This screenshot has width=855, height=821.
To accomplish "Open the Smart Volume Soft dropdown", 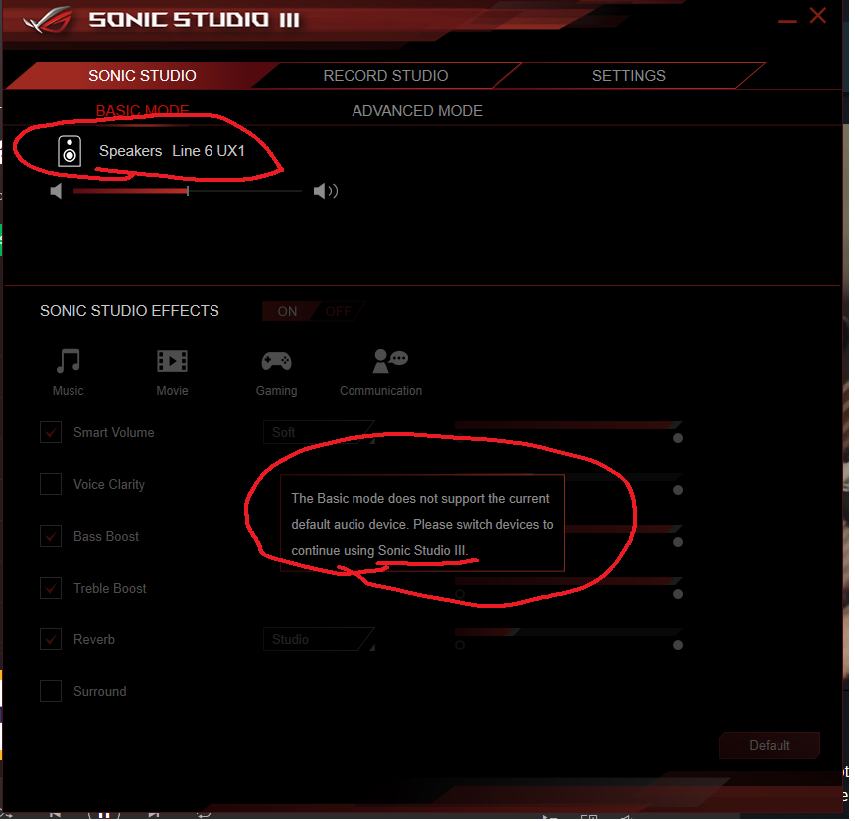I will tap(318, 433).
